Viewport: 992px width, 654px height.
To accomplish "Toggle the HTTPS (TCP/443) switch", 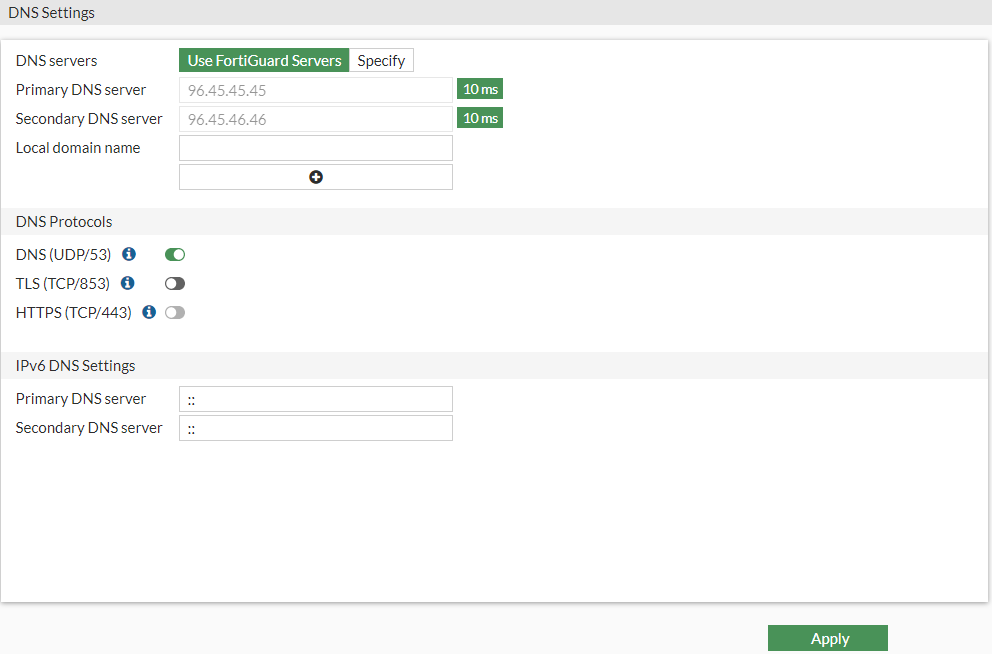I will (175, 312).
